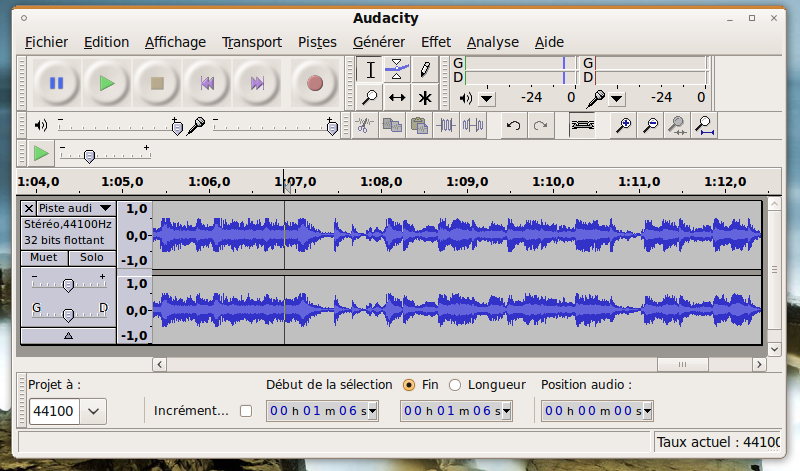Select the Fin radio button
800x471 pixels.
click(x=409, y=385)
